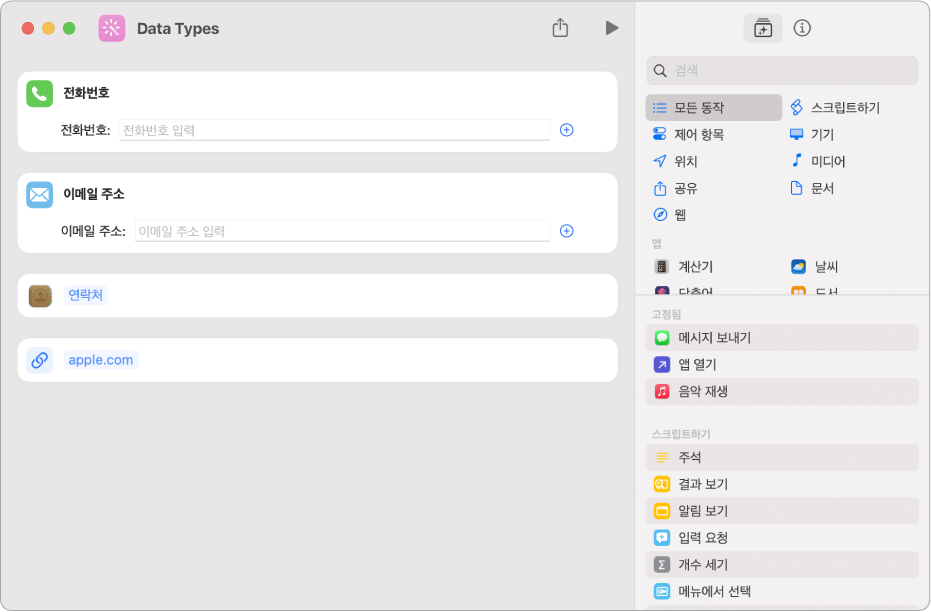Select the 제어 항목 category

[x=688, y=134]
